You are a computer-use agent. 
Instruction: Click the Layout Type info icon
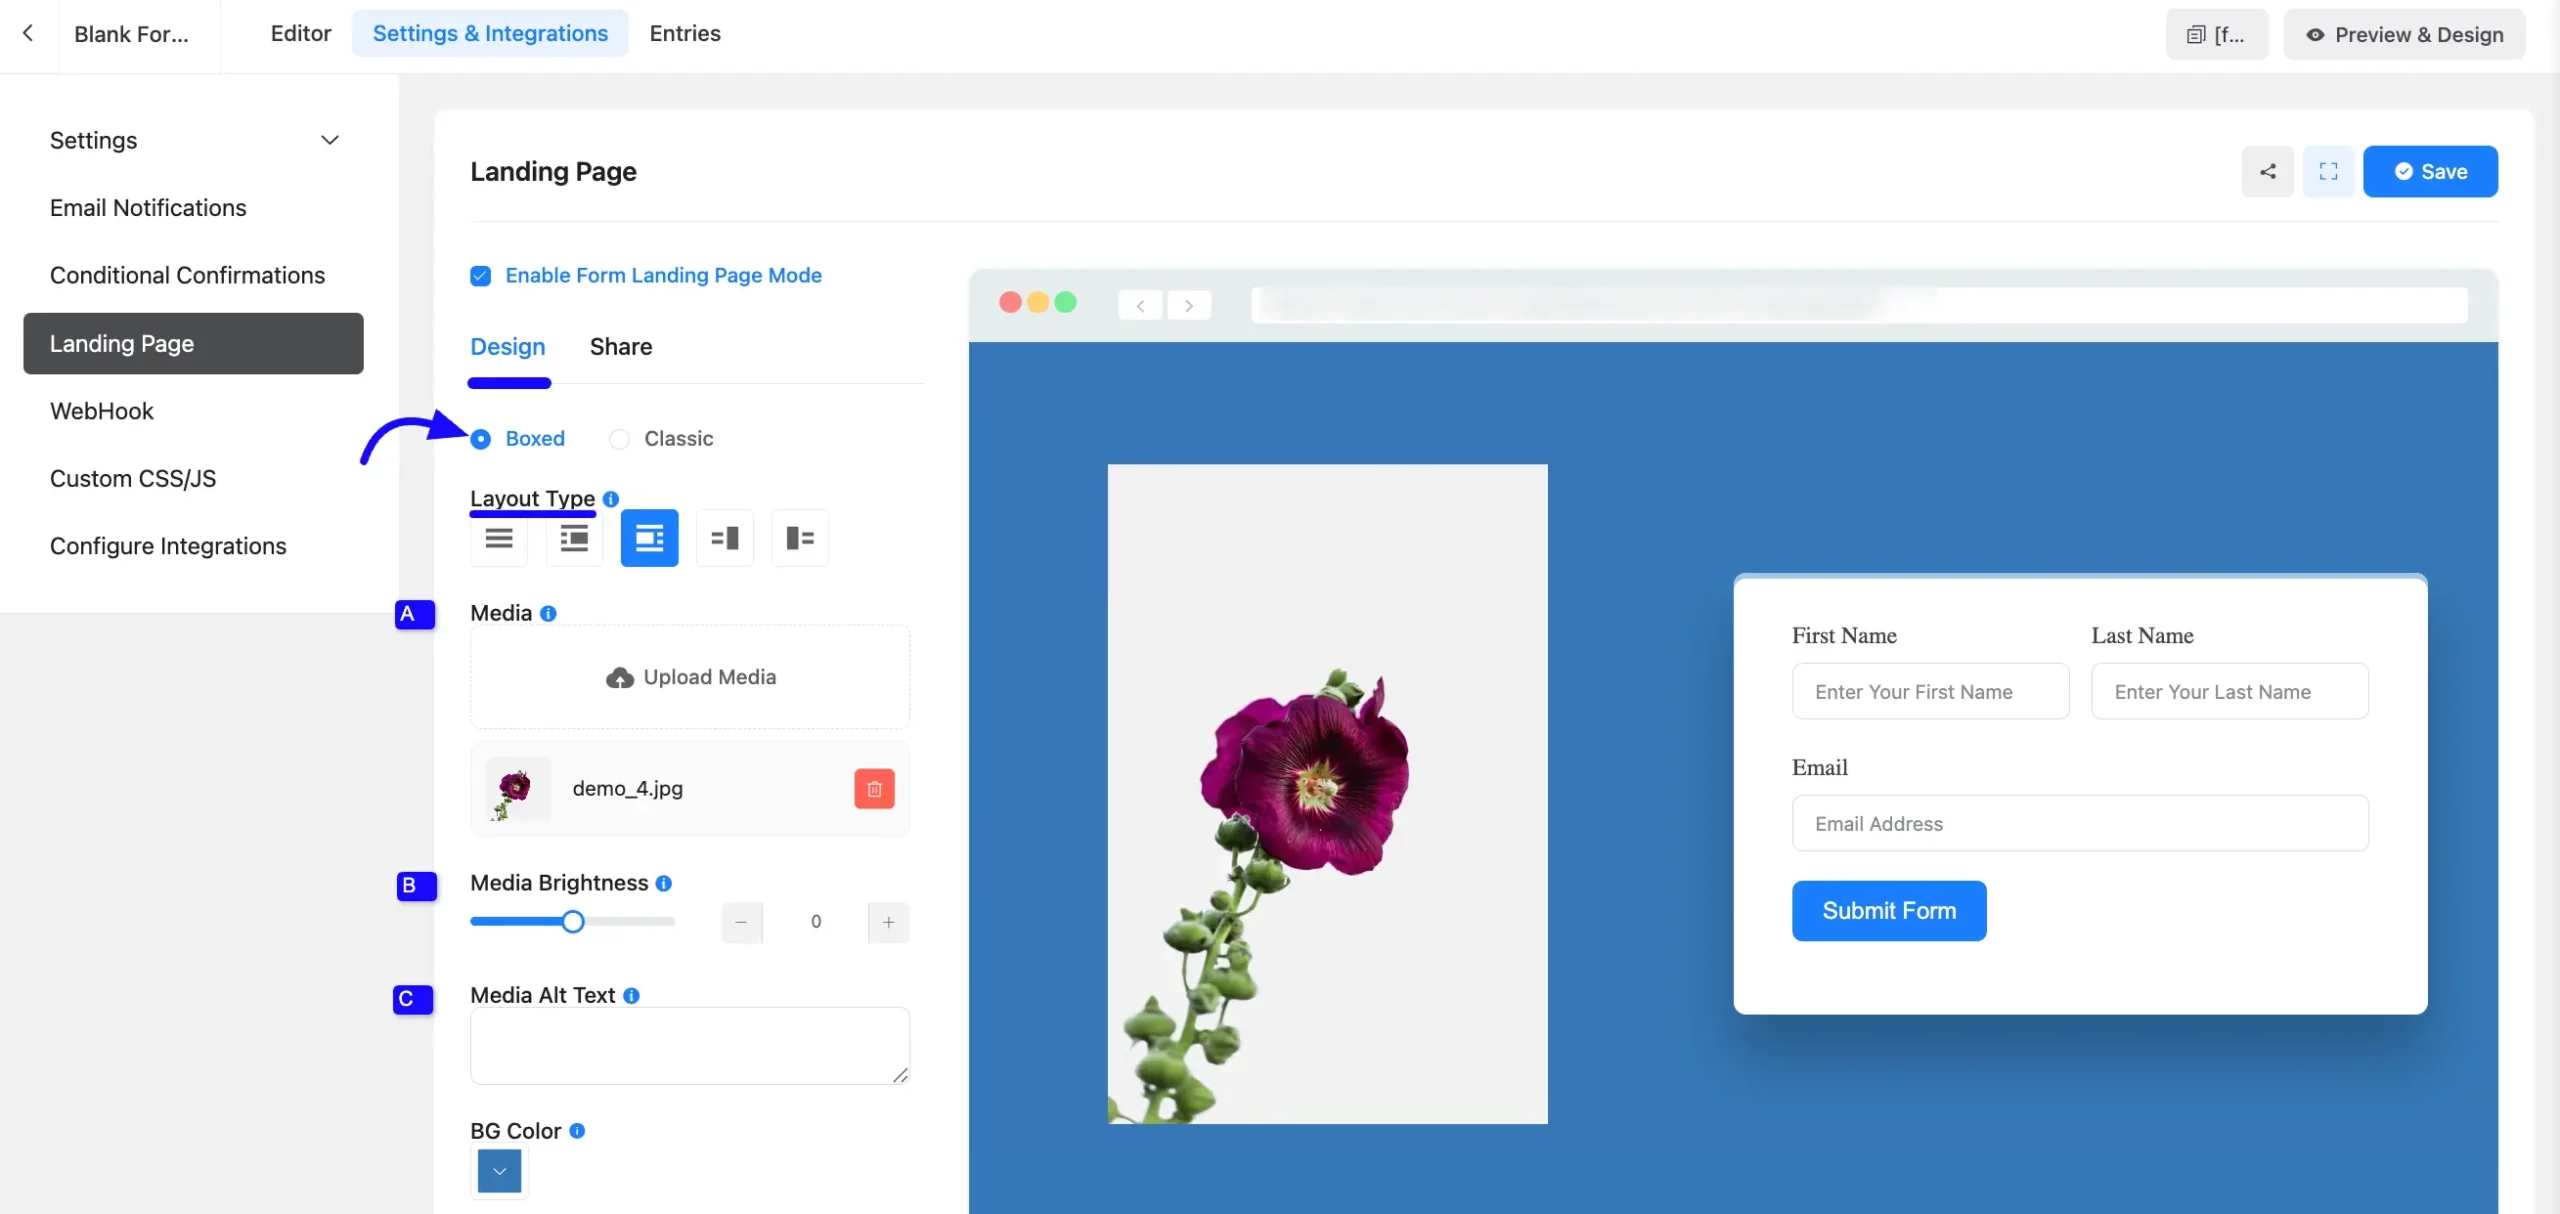click(611, 498)
